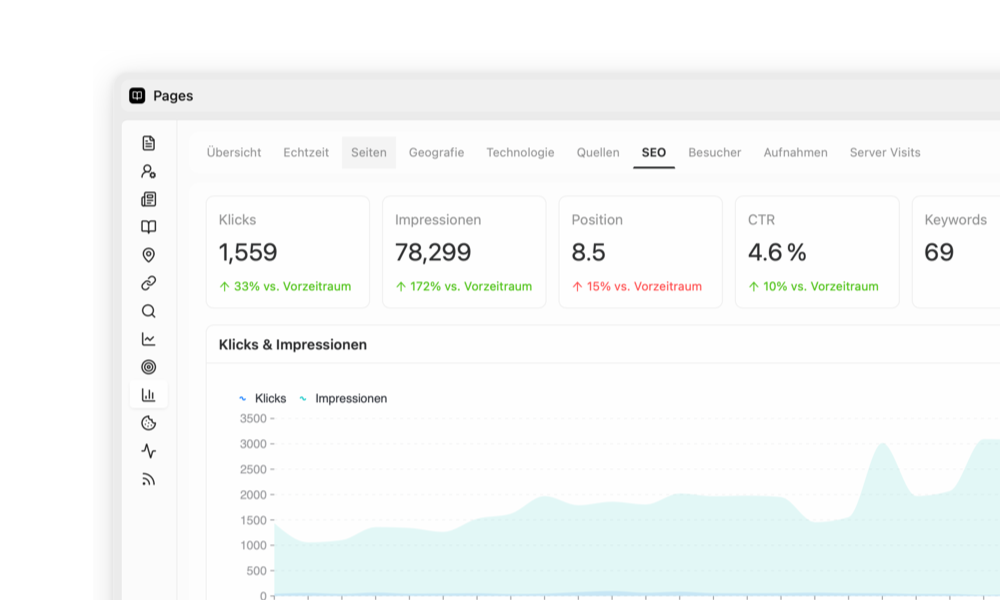Toggle Klicks series in chart legend

click(x=263, y=399)
